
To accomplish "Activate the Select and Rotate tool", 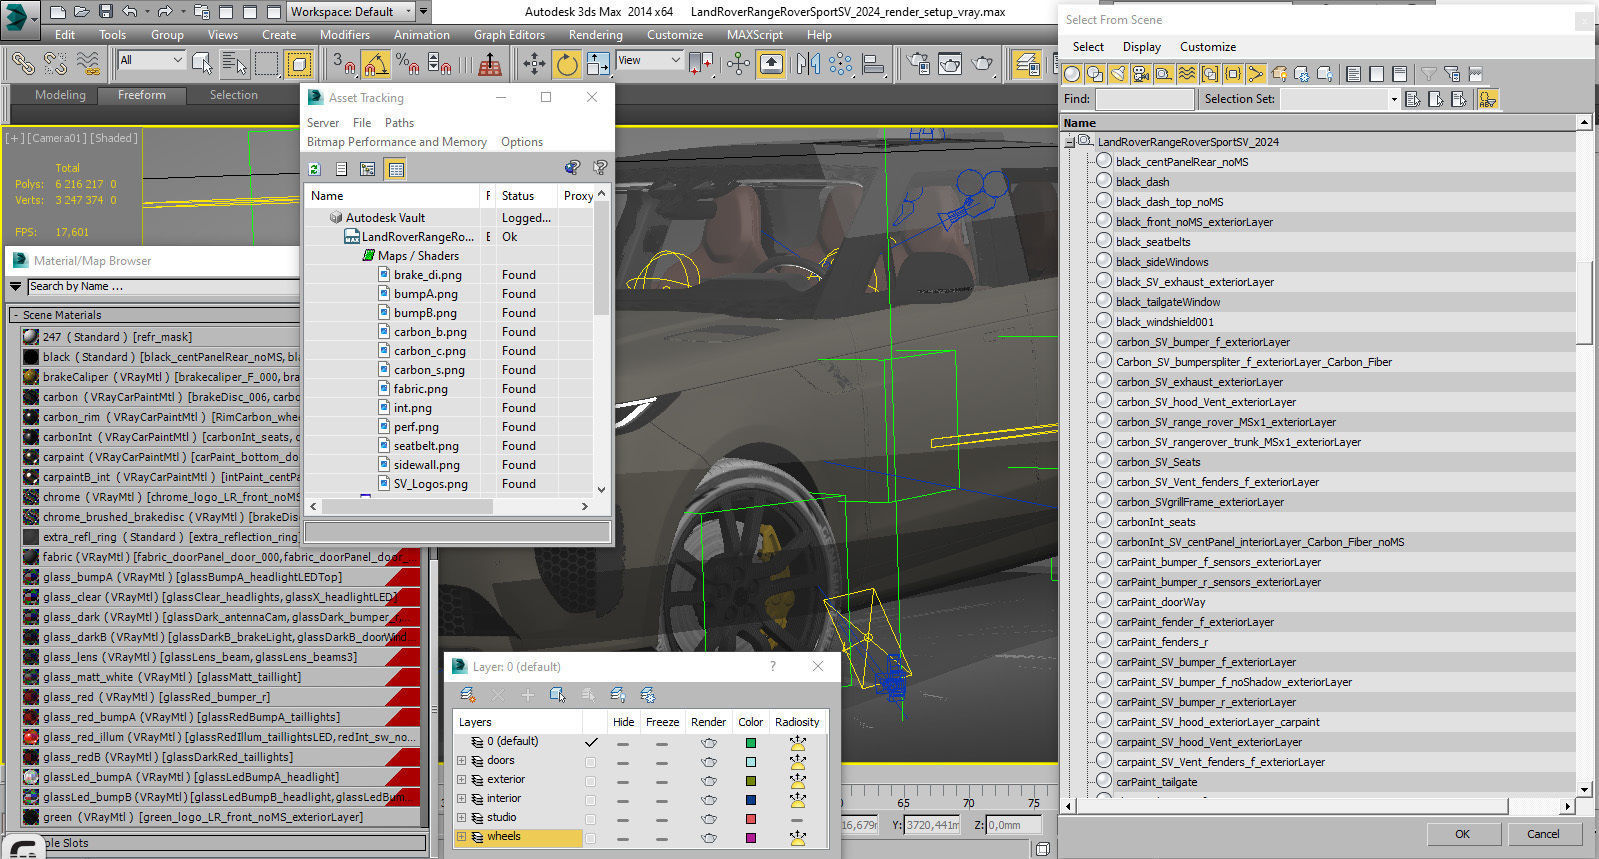I will click(566, 64).
